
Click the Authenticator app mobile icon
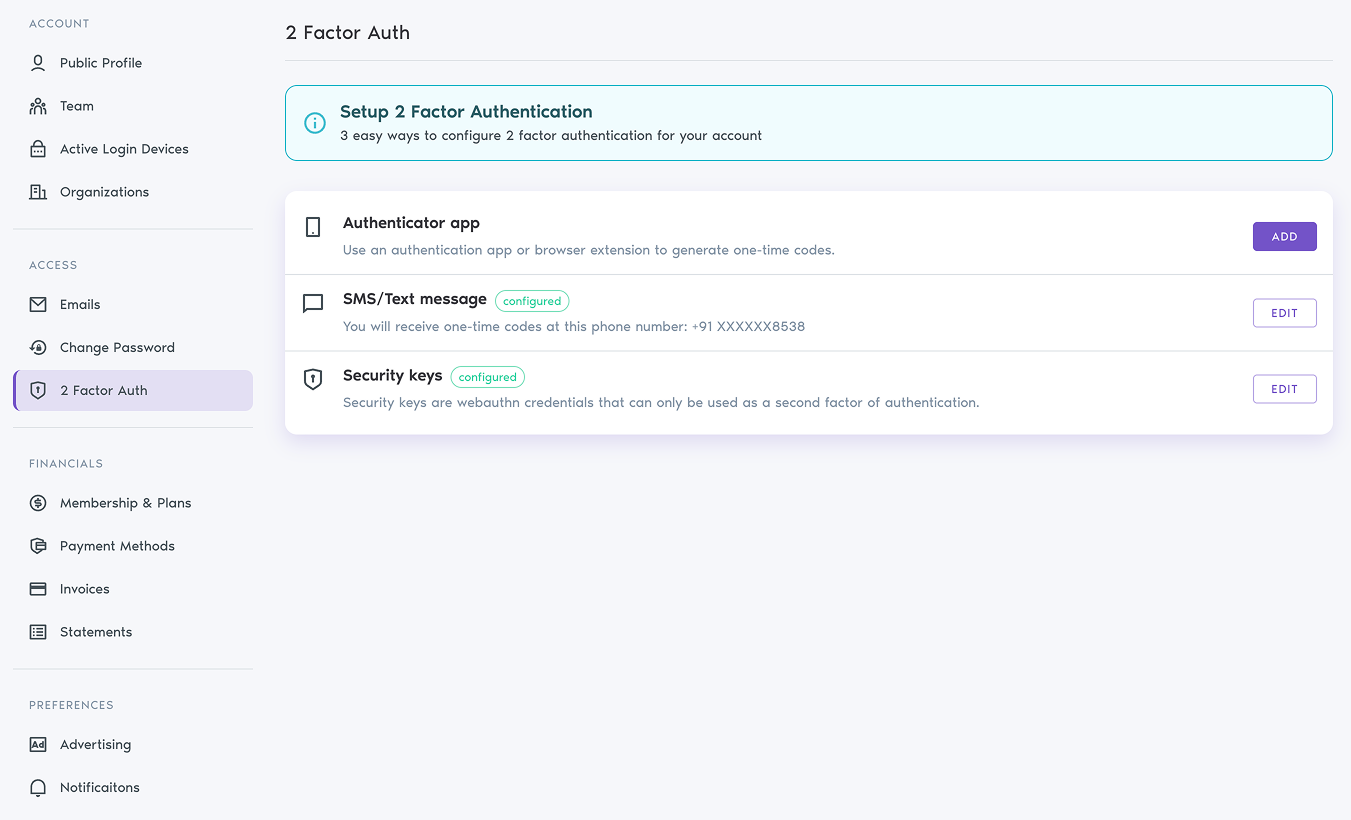click(313, 228)
